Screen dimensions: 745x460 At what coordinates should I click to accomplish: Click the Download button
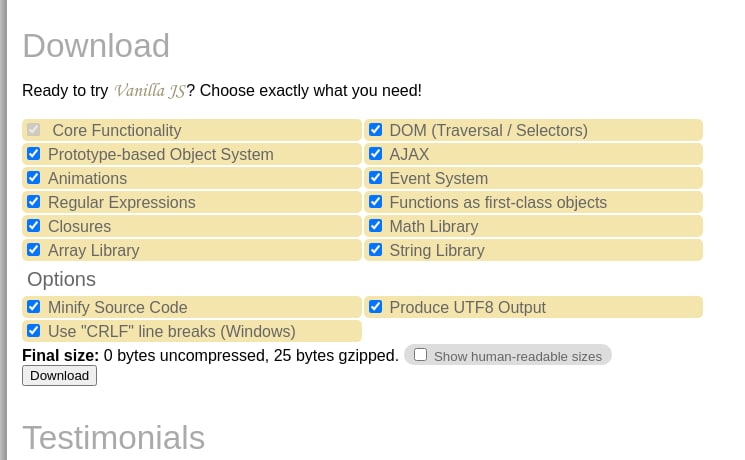59,375
